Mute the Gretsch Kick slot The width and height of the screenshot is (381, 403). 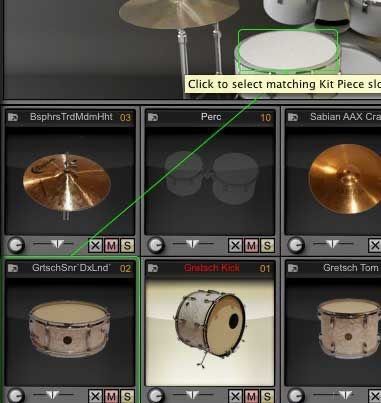point(251,396)
